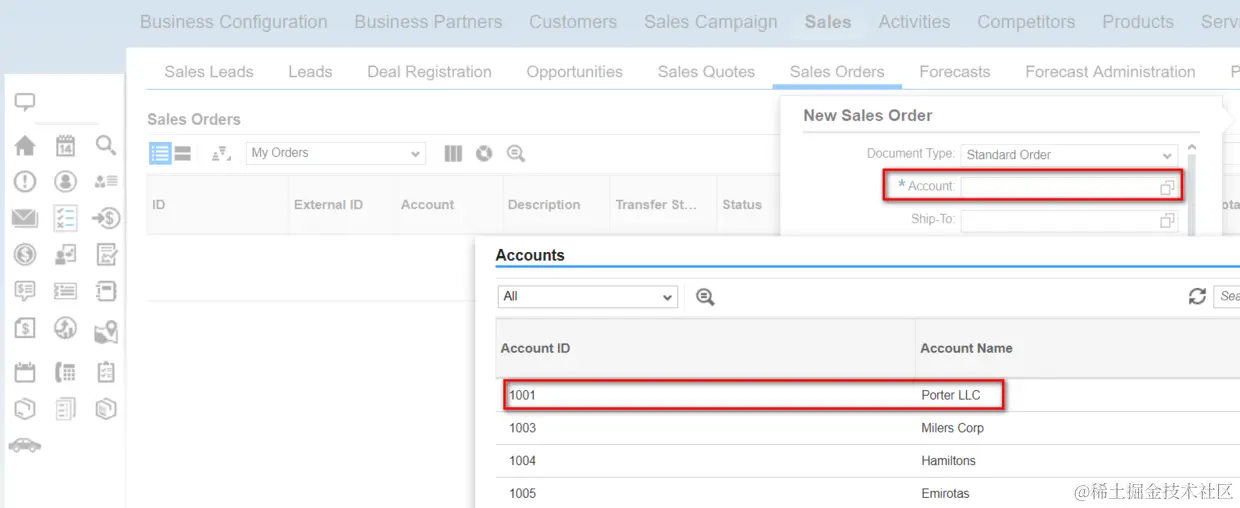This screenshot has width=1240, height=508.
Task: Click the column settings icon in Sales Orders
Action: [453, 153]
